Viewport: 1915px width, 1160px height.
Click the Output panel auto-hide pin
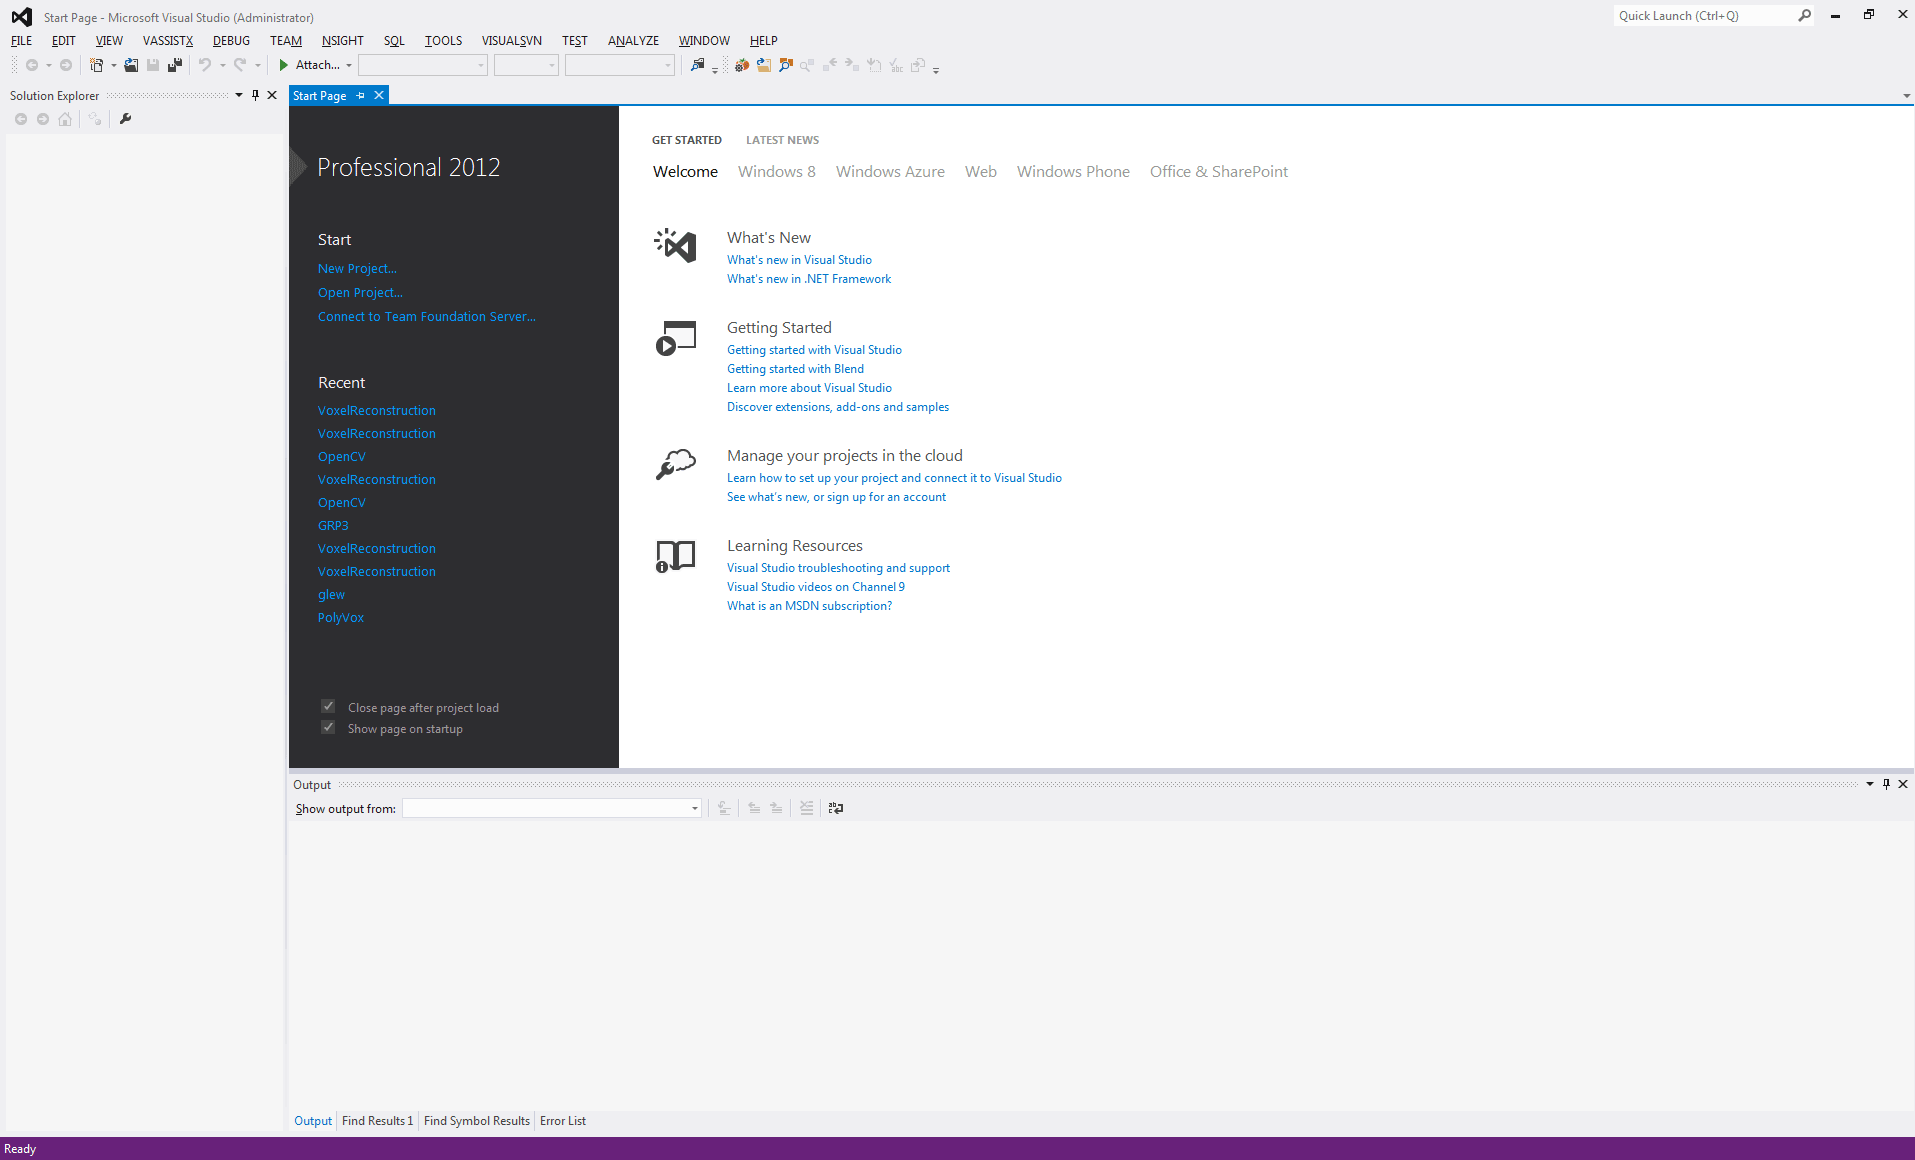[x=1886, y=784]
